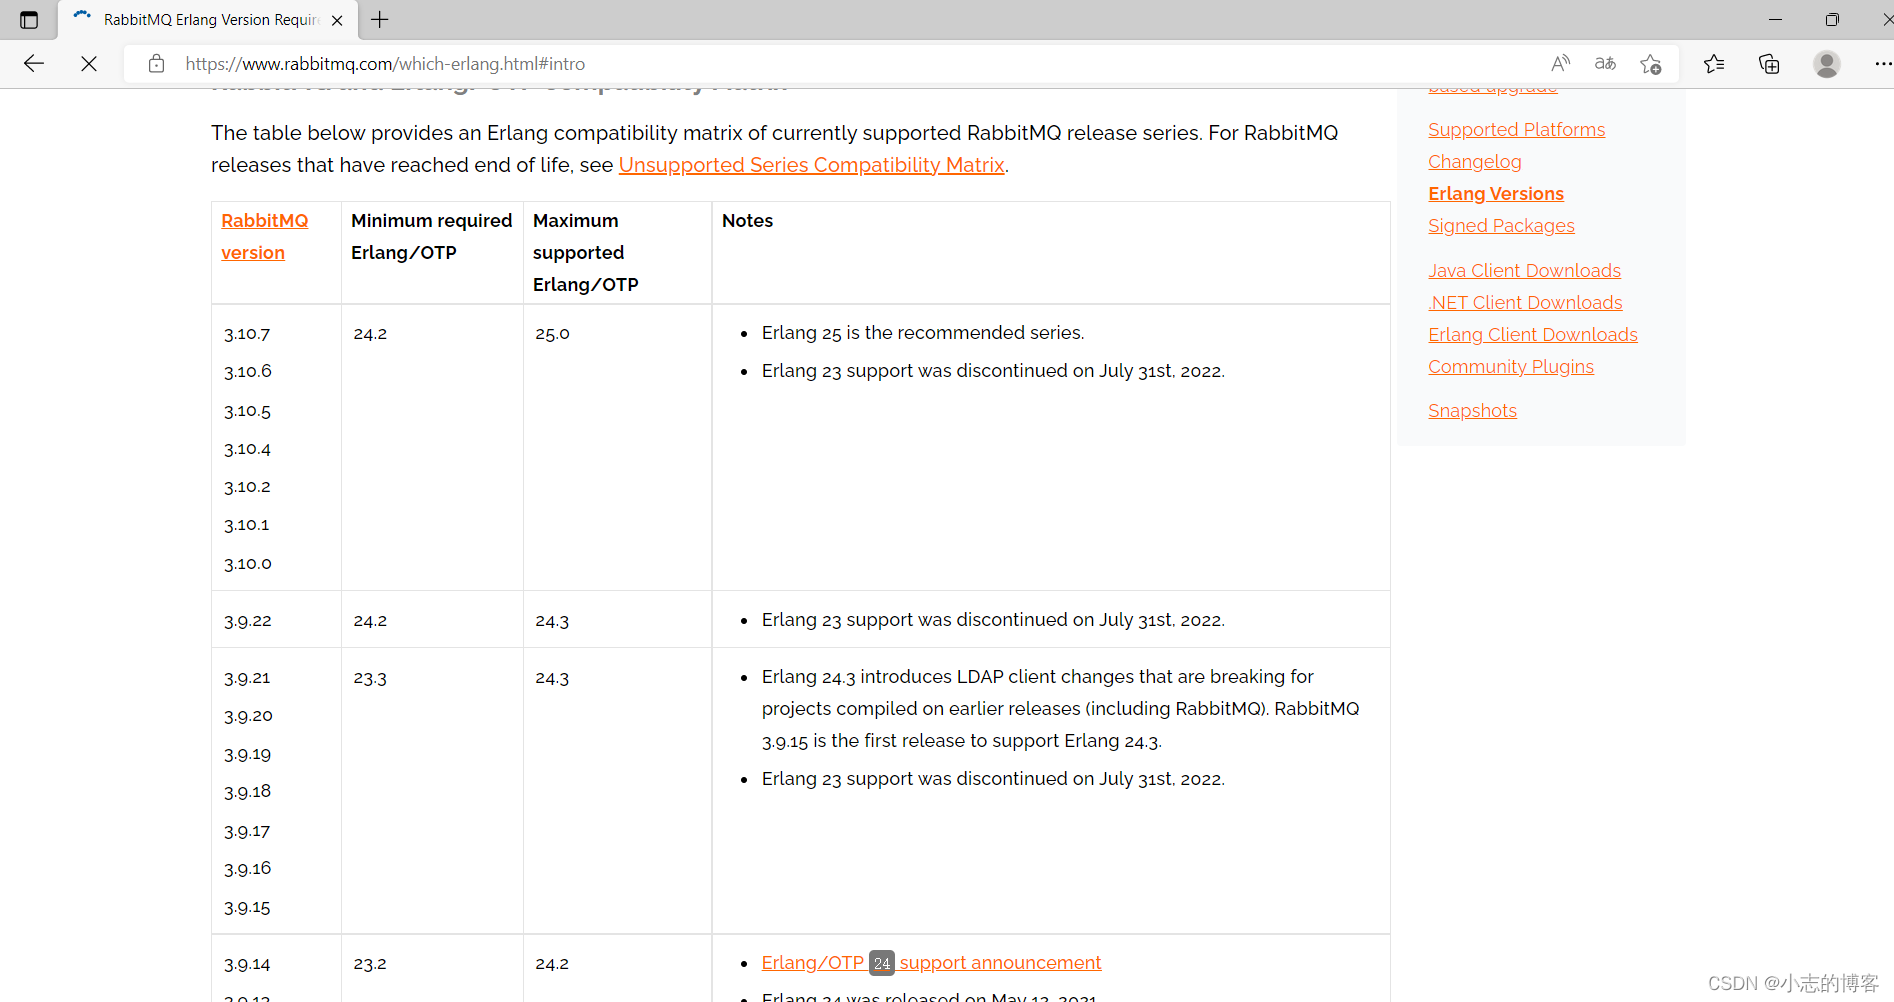This screenshot has width=1894, height=1002.
Task: Stop loading the page with X button
Action: click(x=89, y=64)
